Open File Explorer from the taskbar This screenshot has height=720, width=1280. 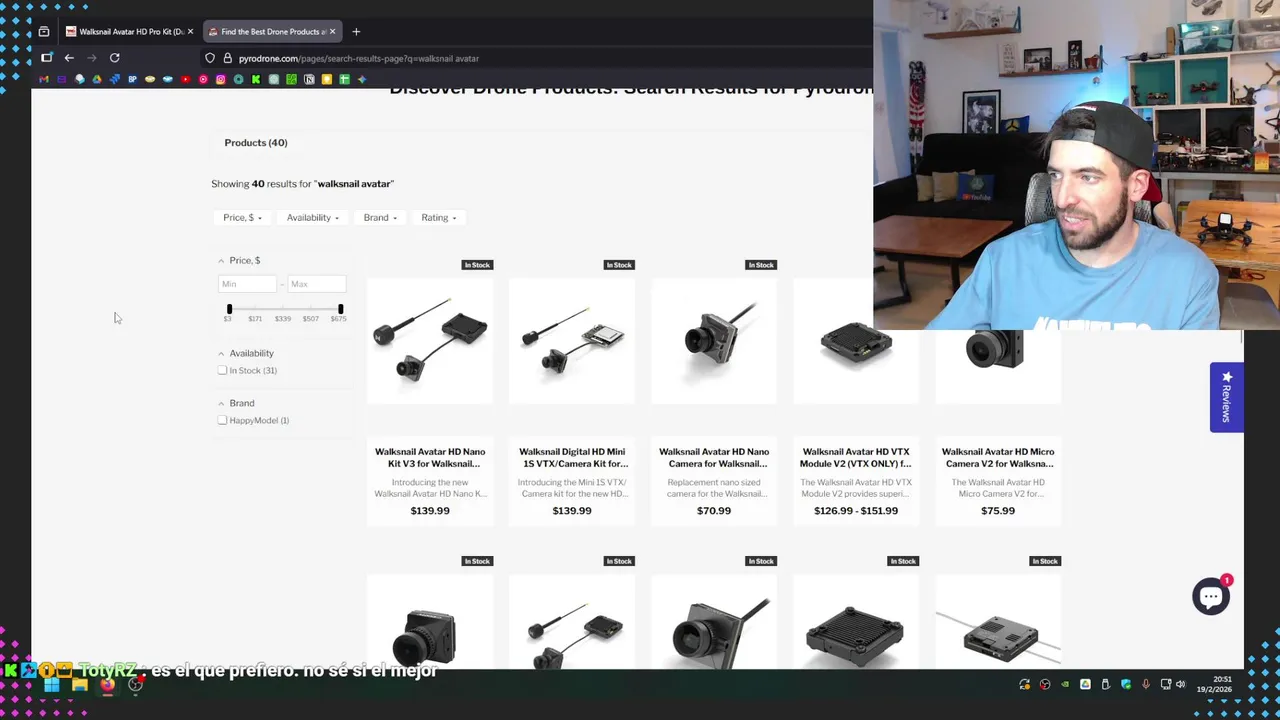tap(80, 685)
